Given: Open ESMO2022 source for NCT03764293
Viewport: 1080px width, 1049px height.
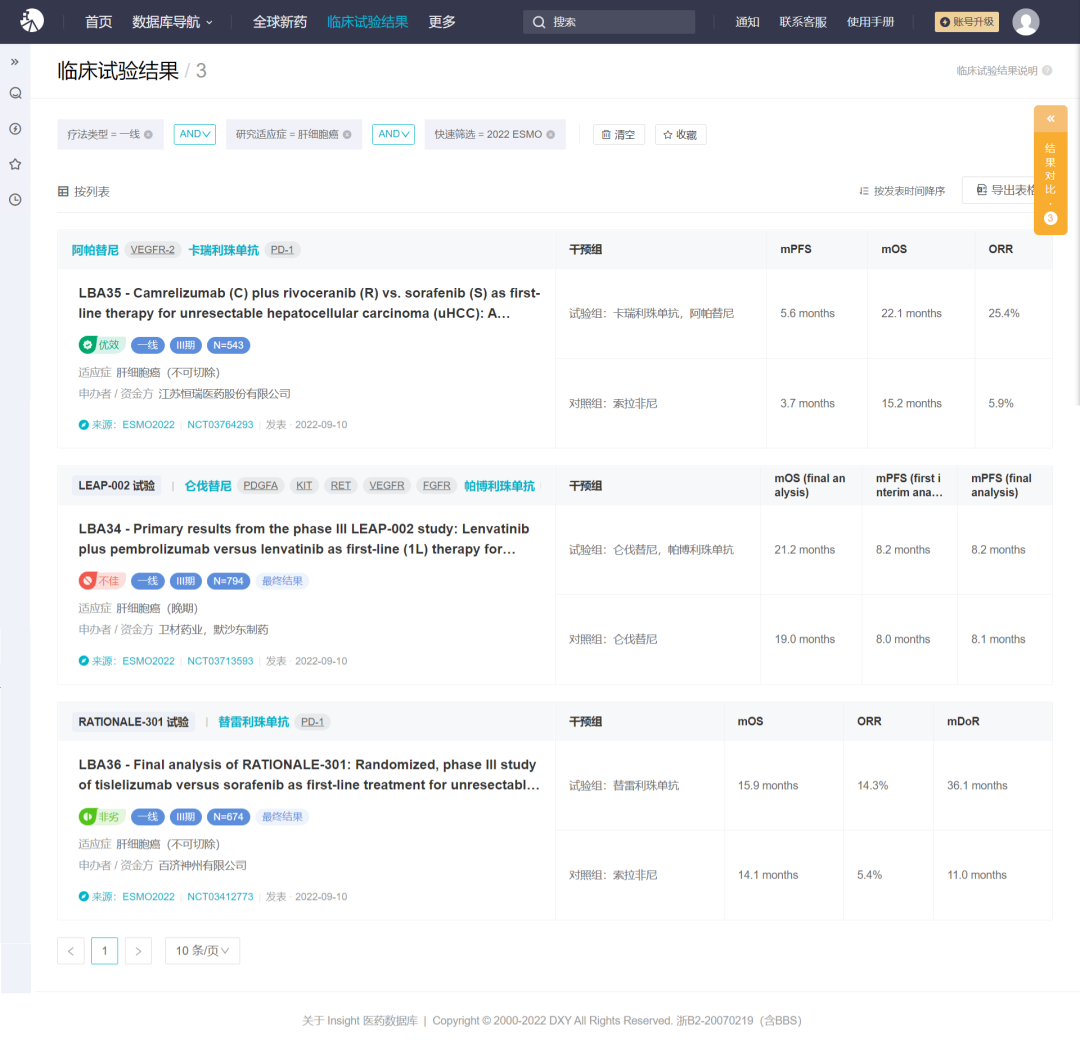Looking at the screenshot, I should click(x=148, y=425).
